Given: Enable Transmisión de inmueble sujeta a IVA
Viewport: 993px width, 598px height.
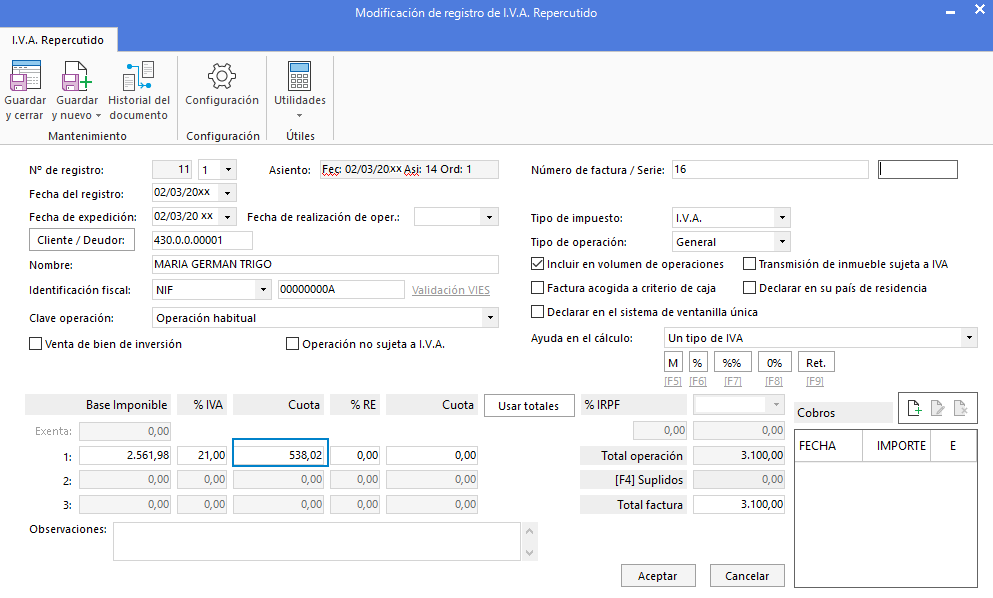Looking at the screenshot, I should pyautogui.click(x=749, y=264).
